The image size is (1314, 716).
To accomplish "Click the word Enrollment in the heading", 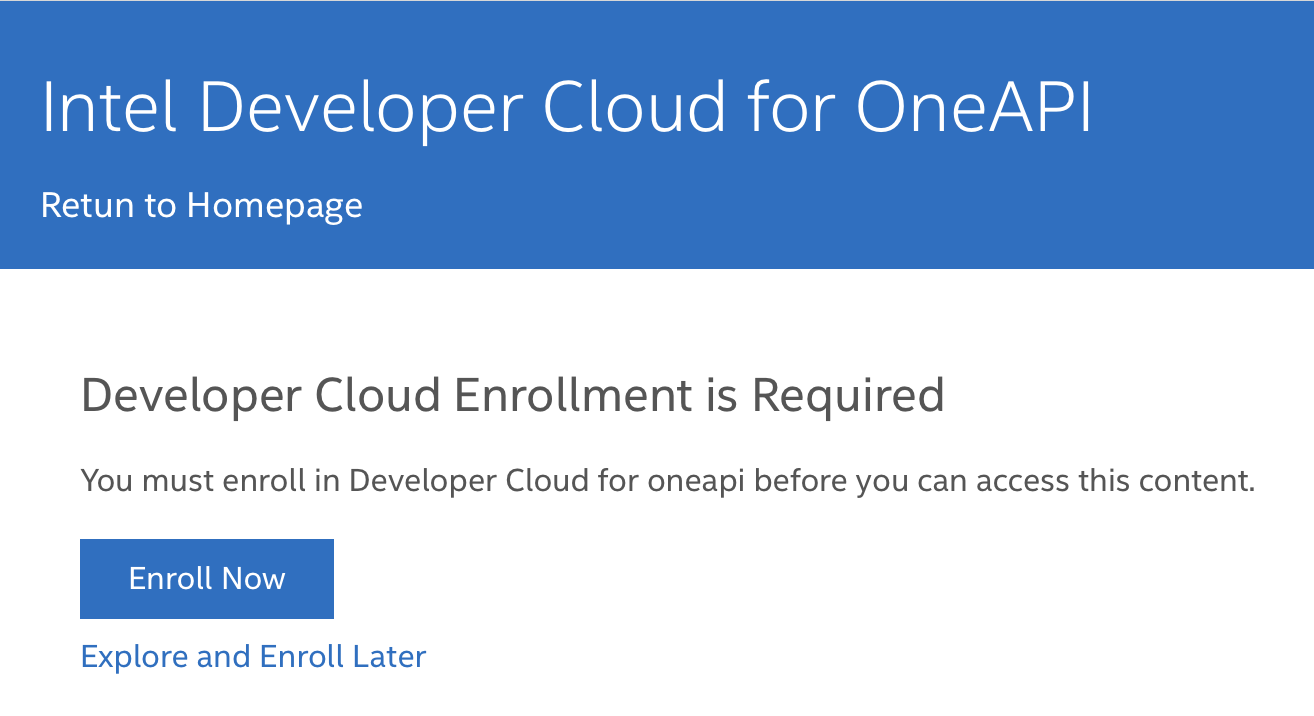I will [573, 396].
